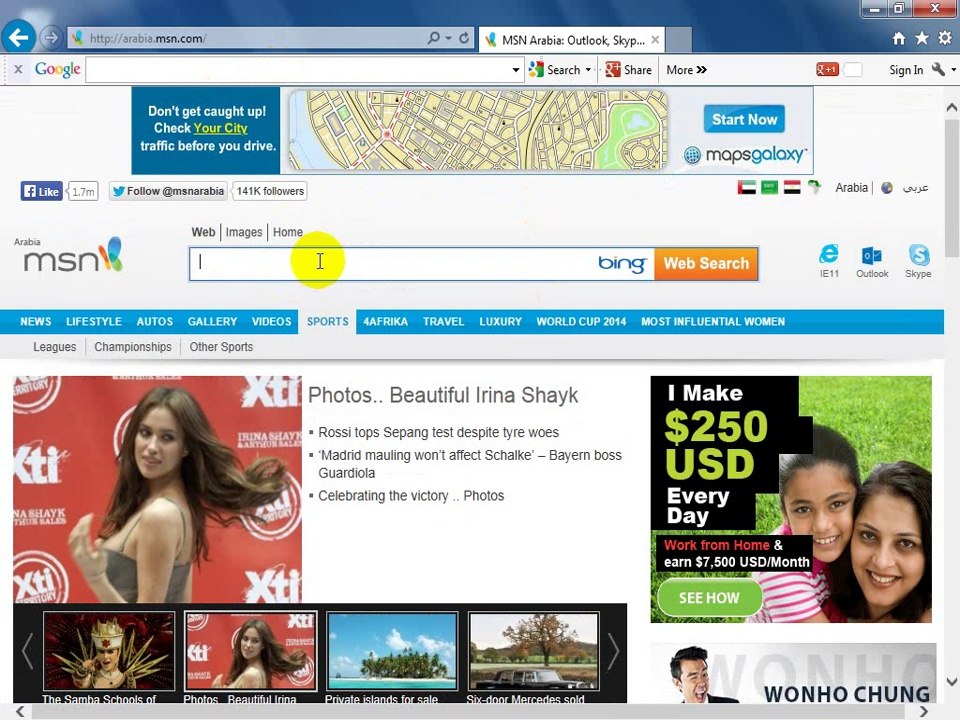Select the Home search tab
This screenshot has width=960, height=720.
288,232
